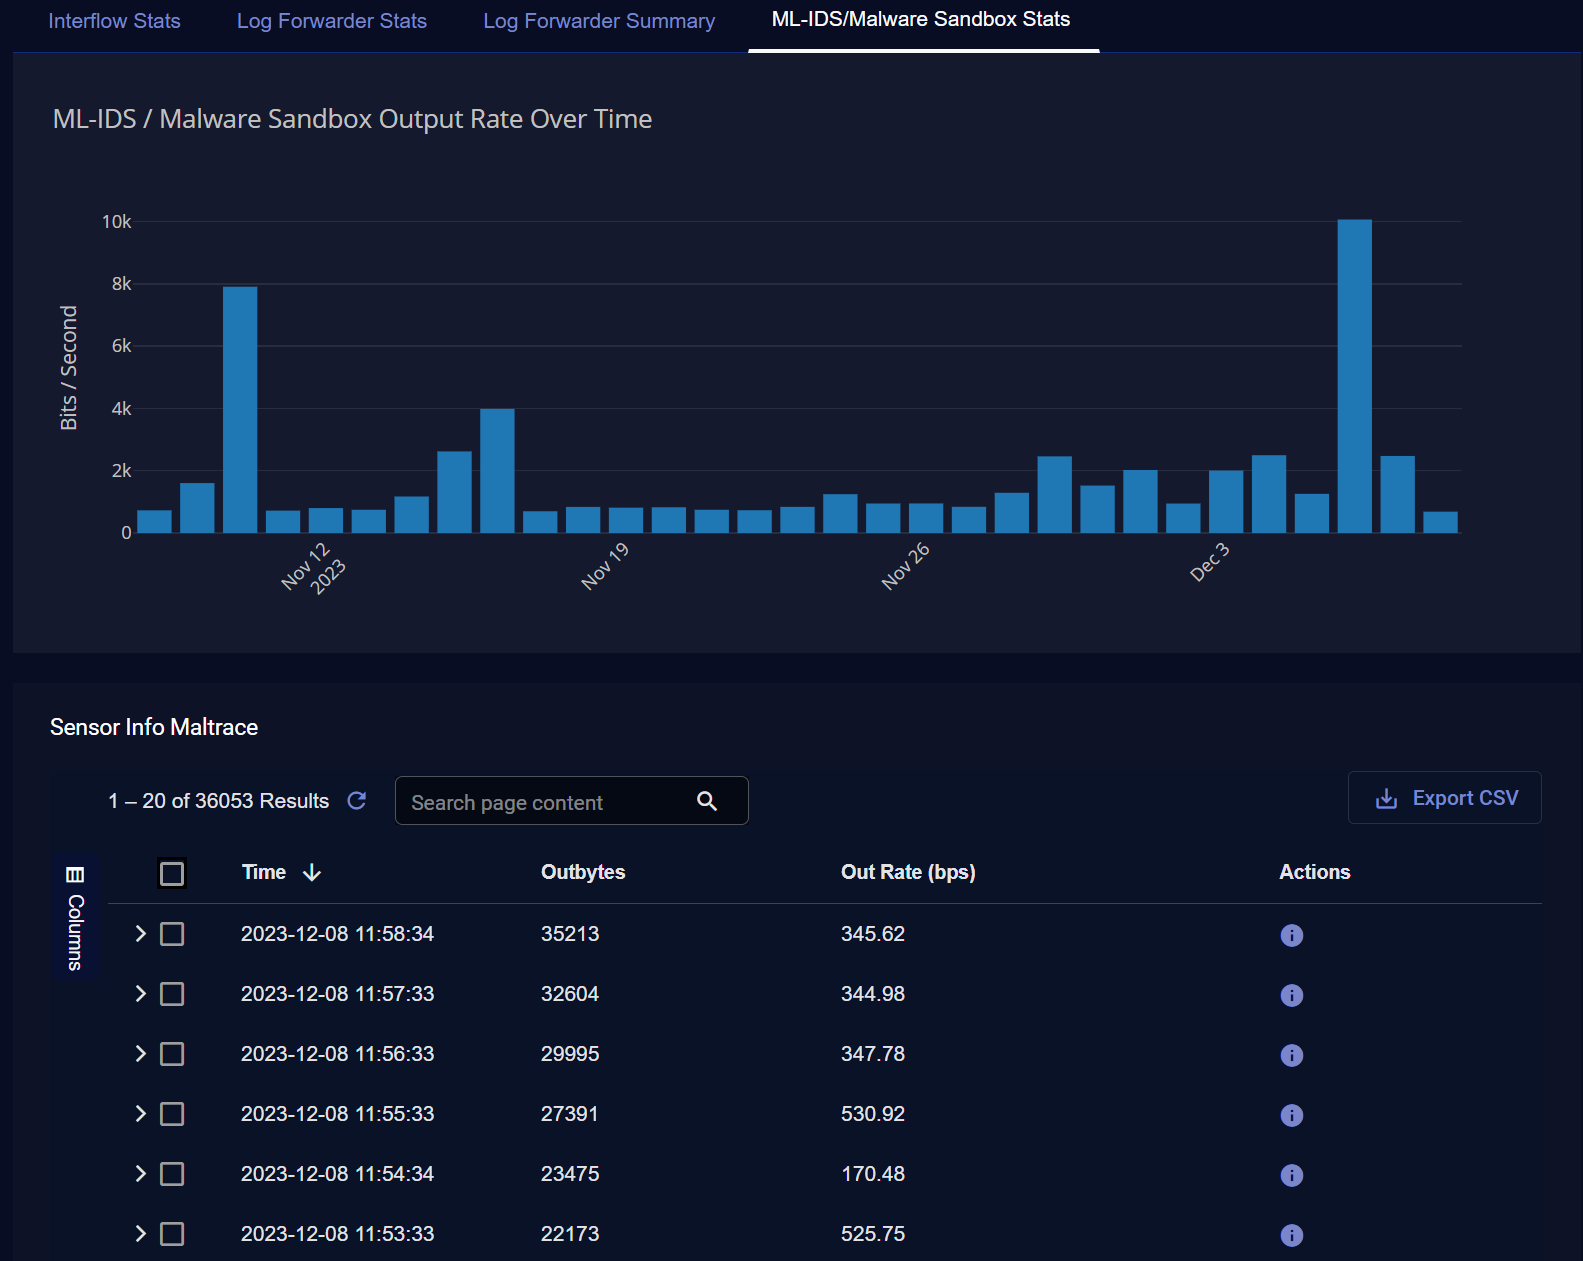This screenshot has height=1261, width=1583.
Task: Click the Export CSV button
Action: pos(1444,798)
